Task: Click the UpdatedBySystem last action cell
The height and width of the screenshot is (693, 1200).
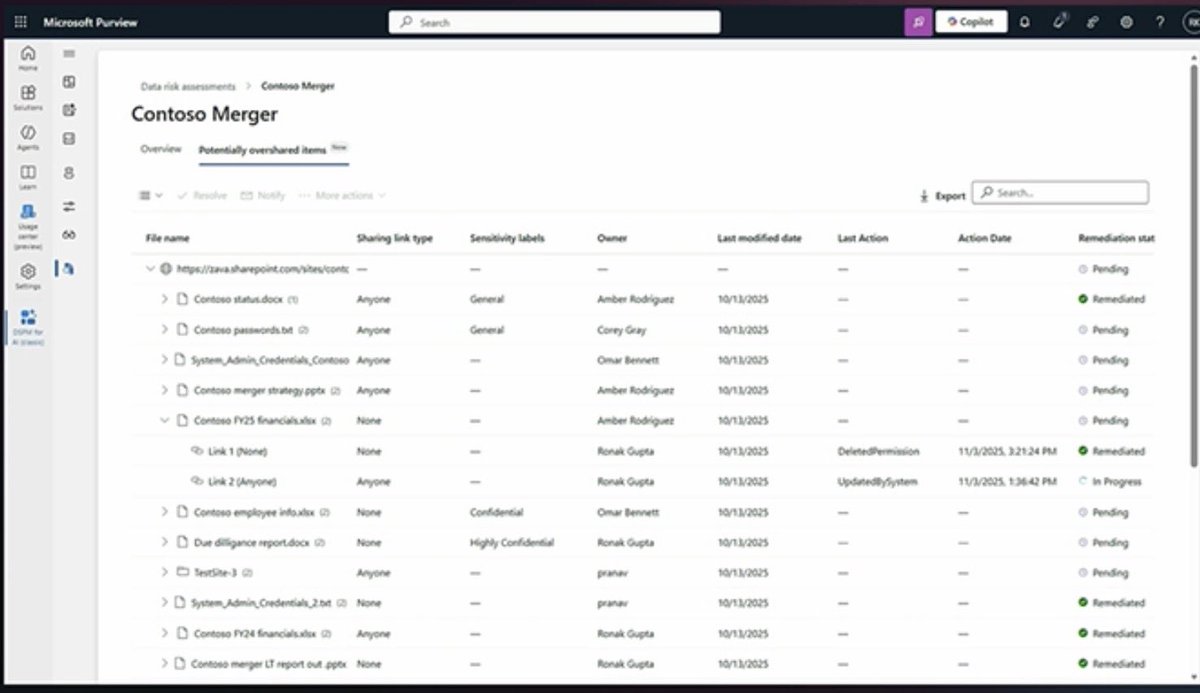Action: click(x=877, y=481)
